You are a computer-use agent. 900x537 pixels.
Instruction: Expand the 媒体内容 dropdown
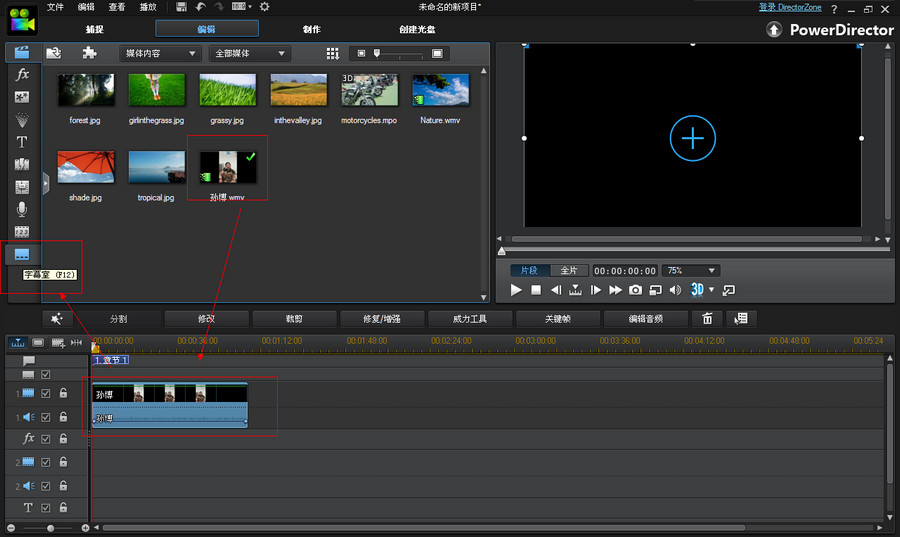[x=160, y=53]
